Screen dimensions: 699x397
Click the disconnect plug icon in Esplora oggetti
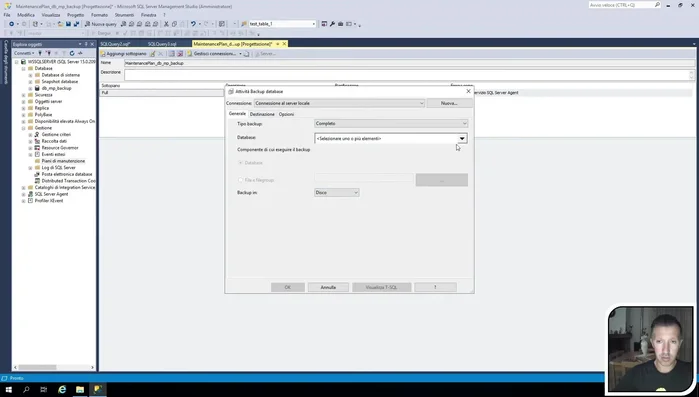(48, 53)
